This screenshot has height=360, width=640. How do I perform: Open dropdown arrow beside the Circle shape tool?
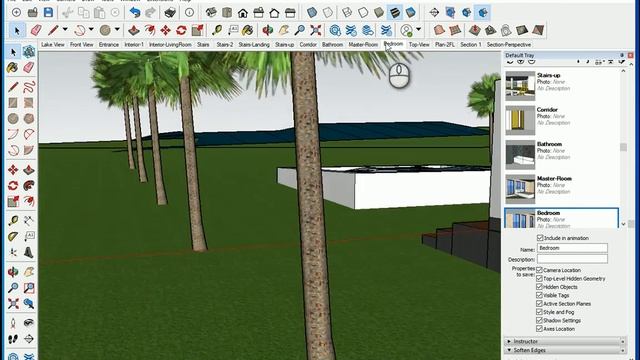pos(117,29)
